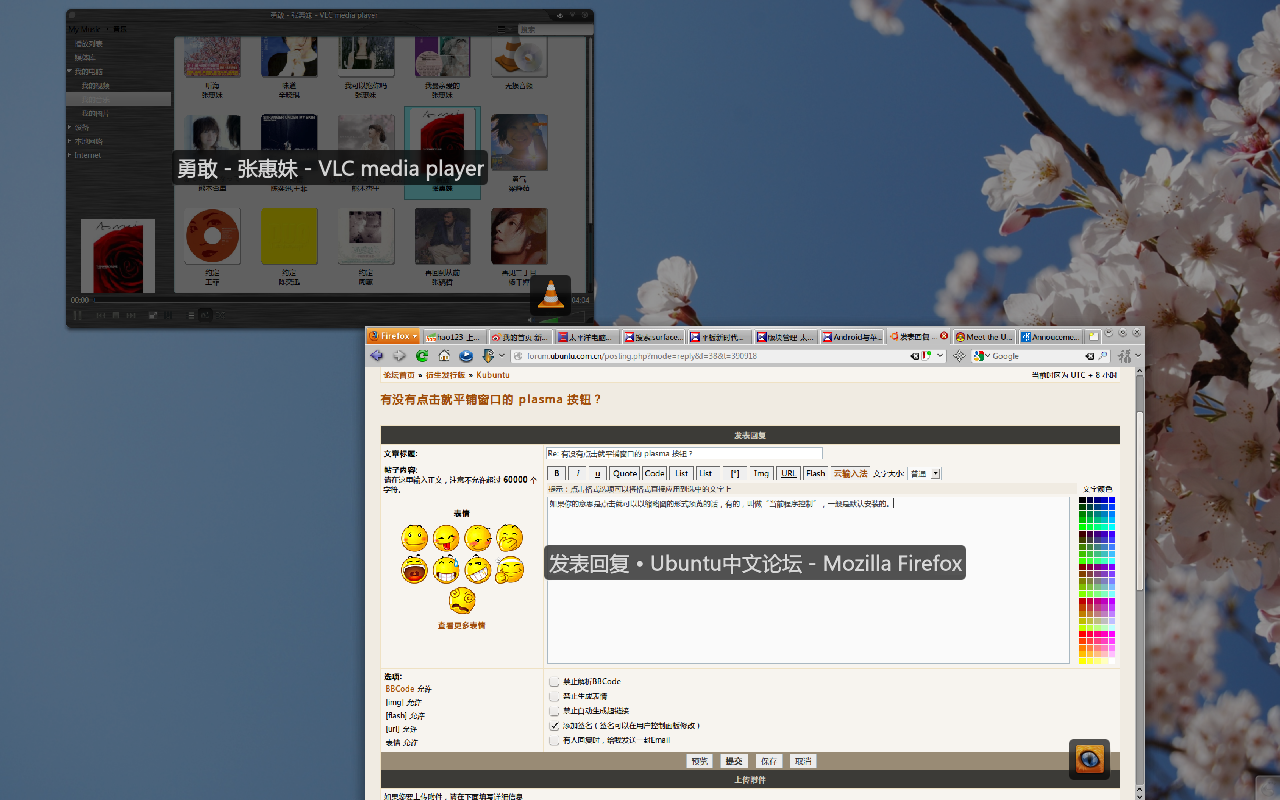Reload the page in Firefox
The width and height of the screenshot is (1280, 800).
point(422,356)
